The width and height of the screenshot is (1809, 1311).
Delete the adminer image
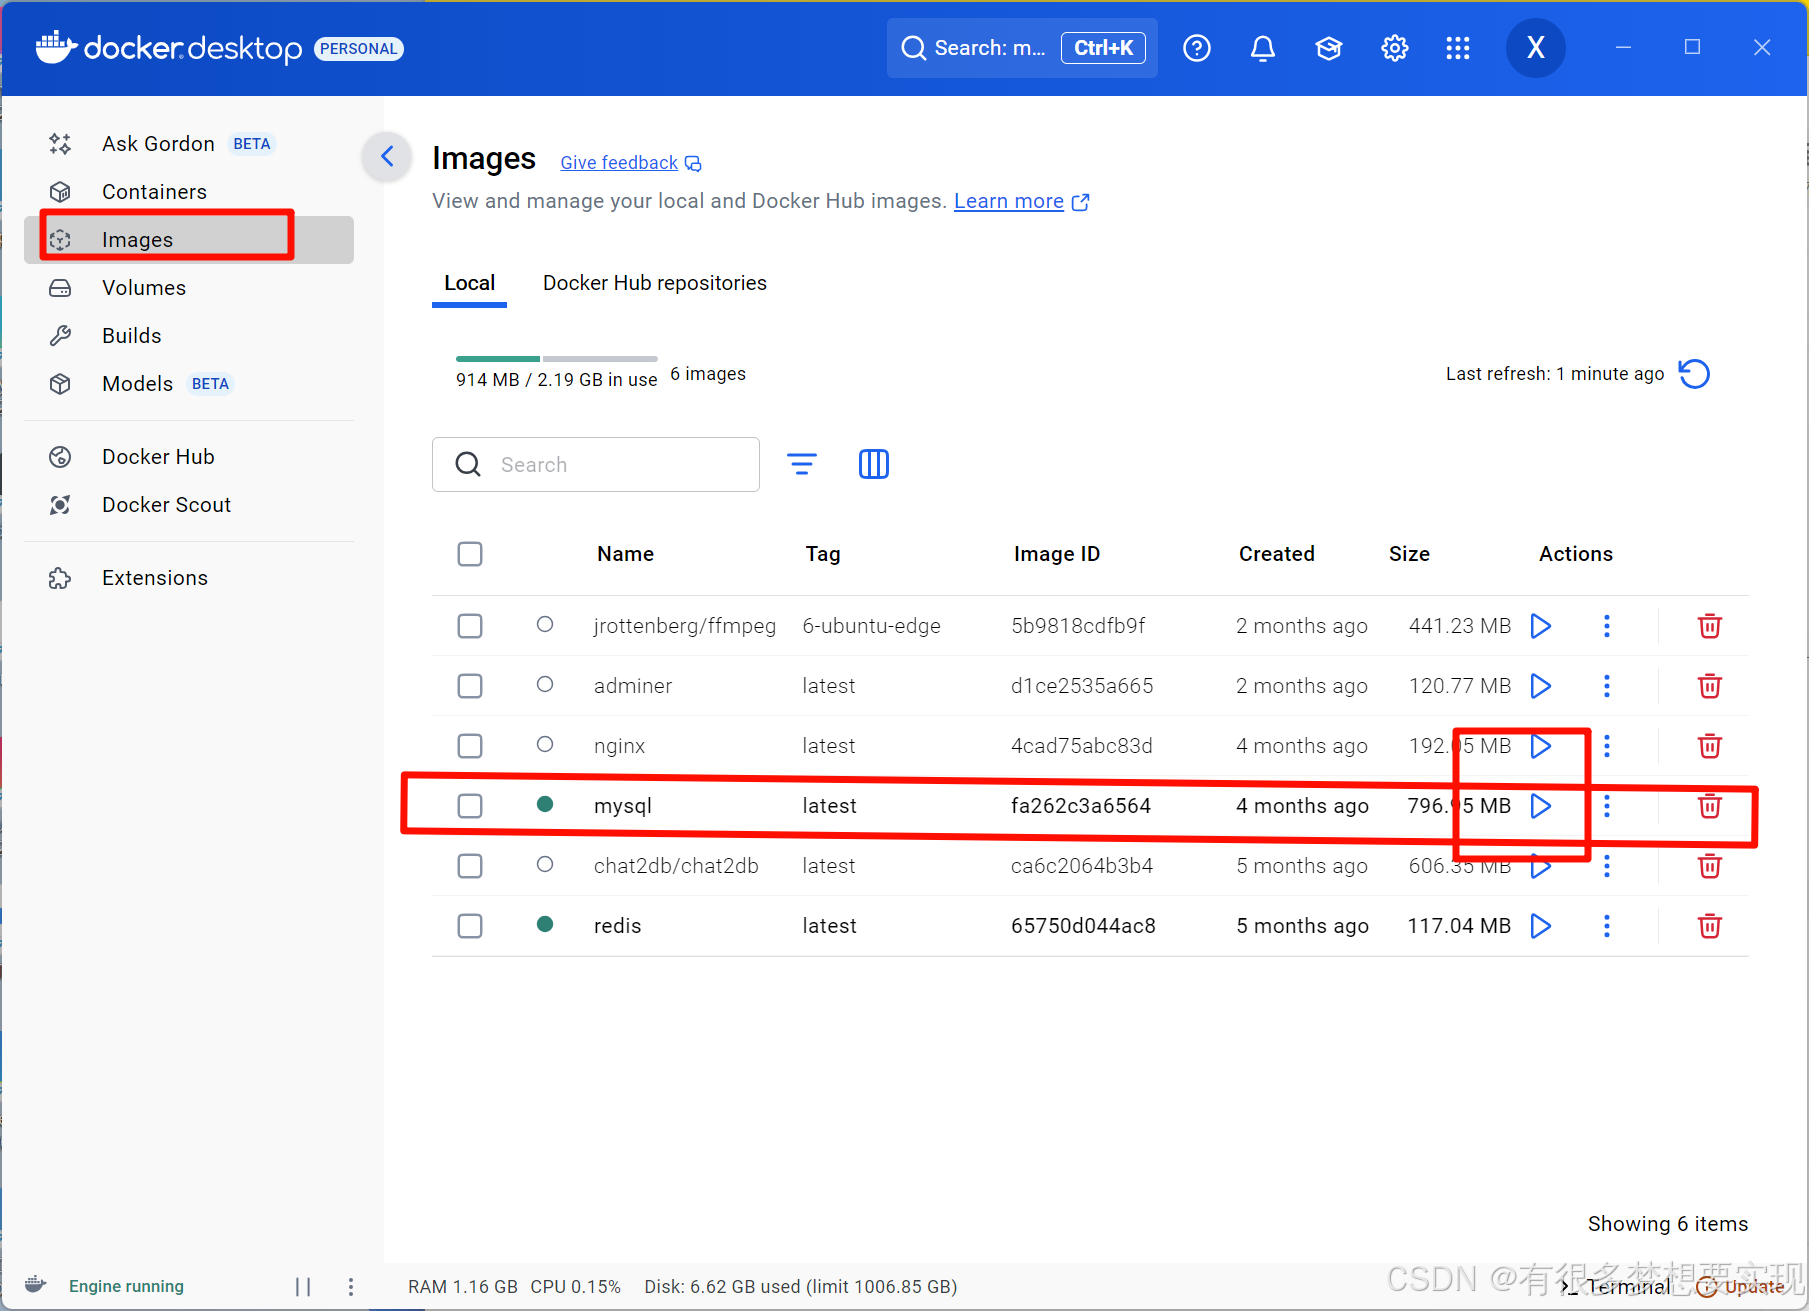tap(1709, 686)
